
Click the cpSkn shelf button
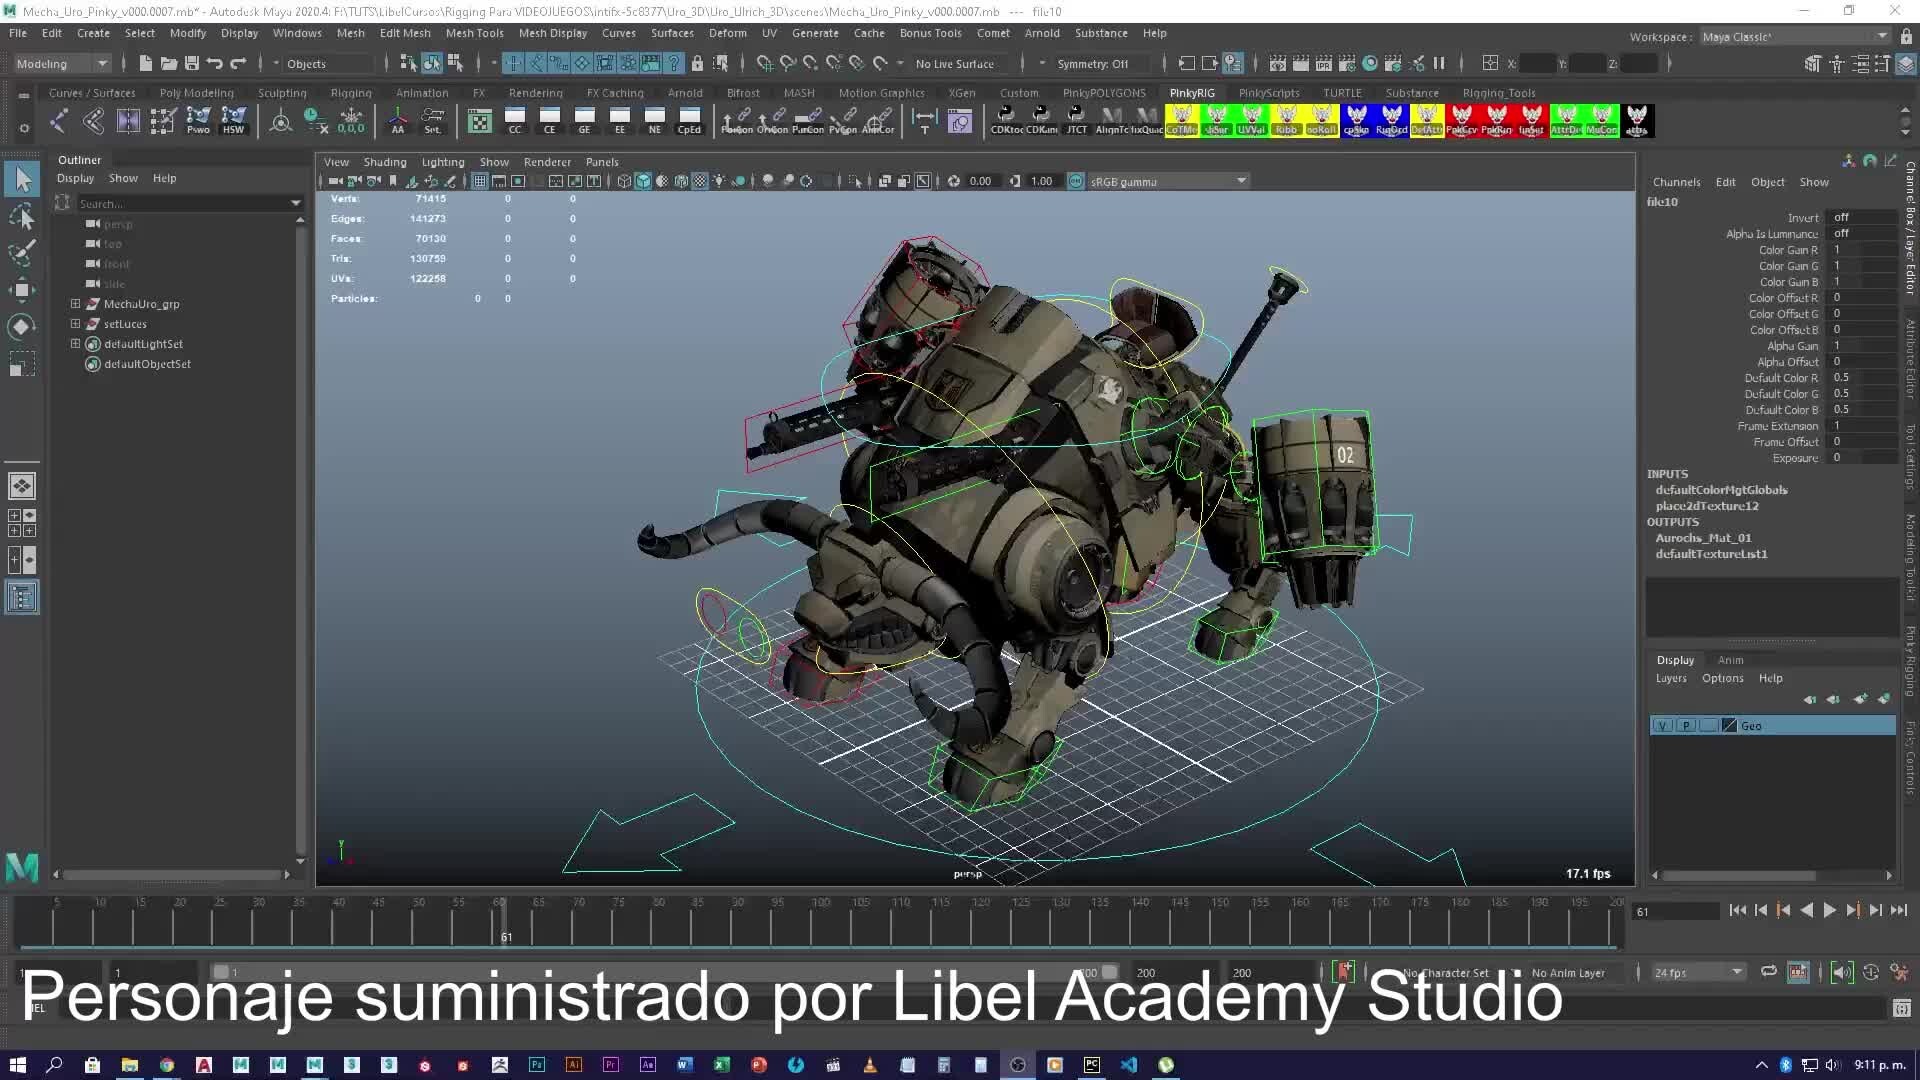[1356, 121]
